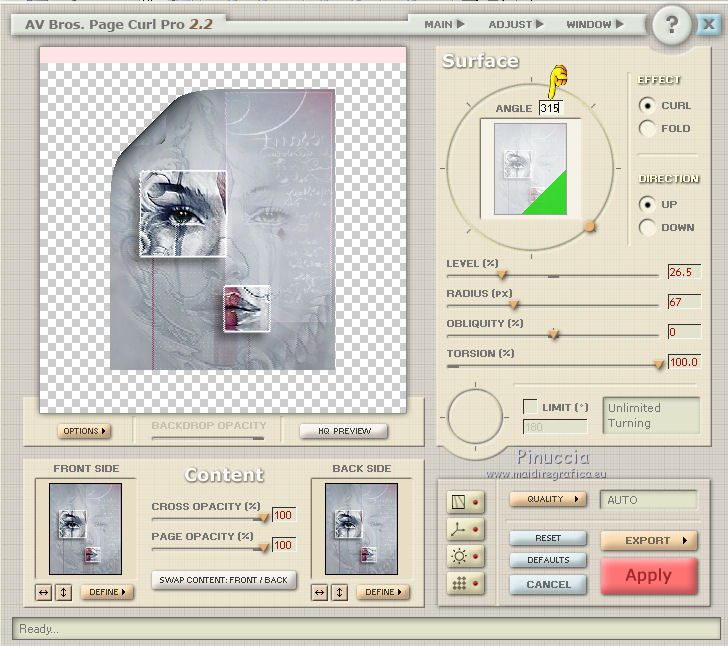The height and width of the screenshot is (646, 728).
Task: Open the Main menu
Action: (444, 24)
